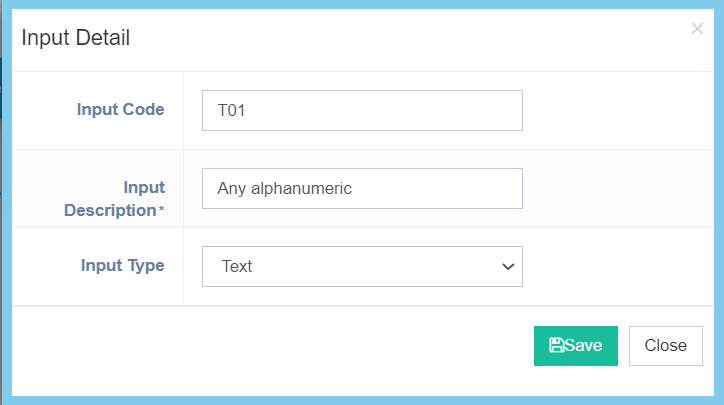Click the Input Code label
Image resolution: width=724 pixels, height=405 pixels.
pyautogui.click(x=120, y=110)
